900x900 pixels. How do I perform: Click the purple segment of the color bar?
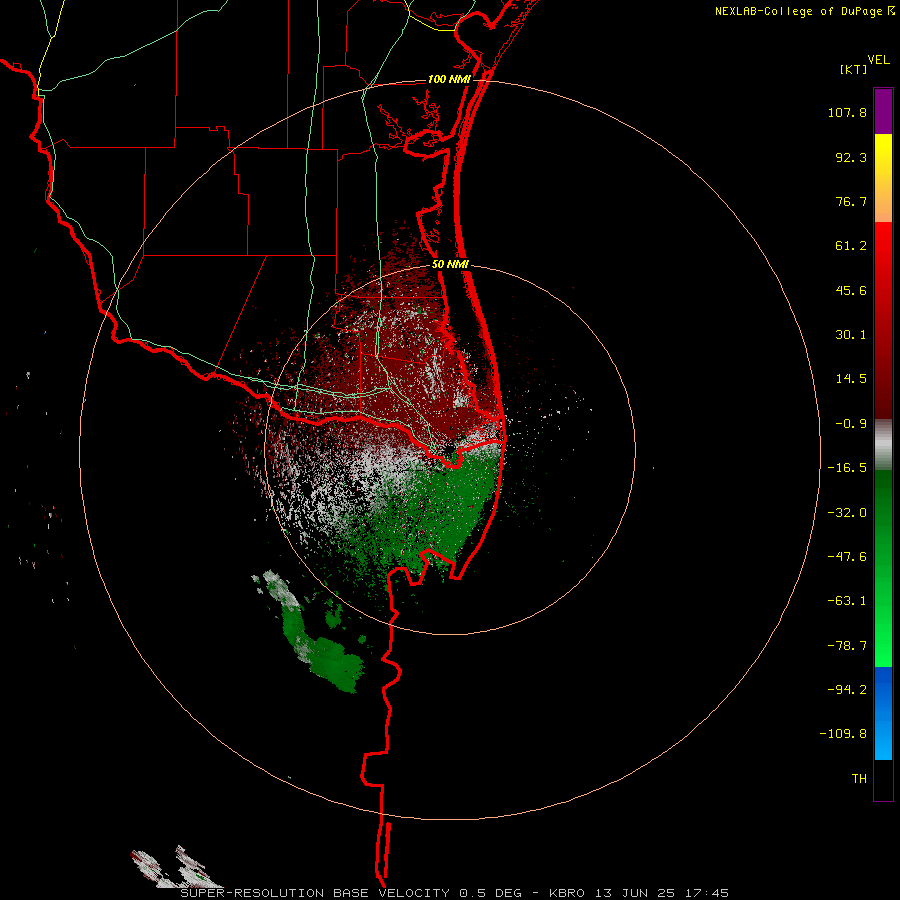tap(883, 111)
